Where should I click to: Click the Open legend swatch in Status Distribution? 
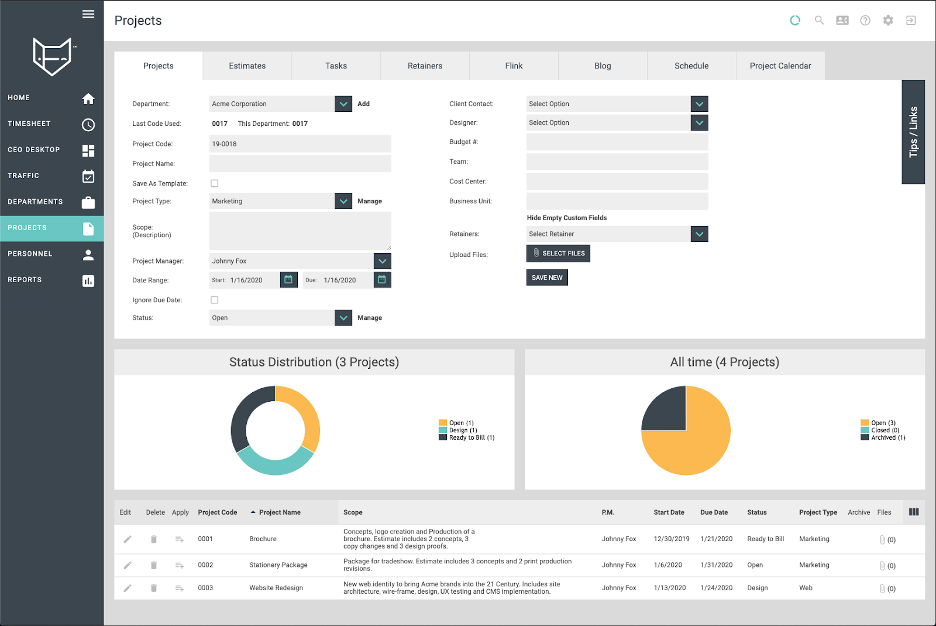click(x=442, y=423)
